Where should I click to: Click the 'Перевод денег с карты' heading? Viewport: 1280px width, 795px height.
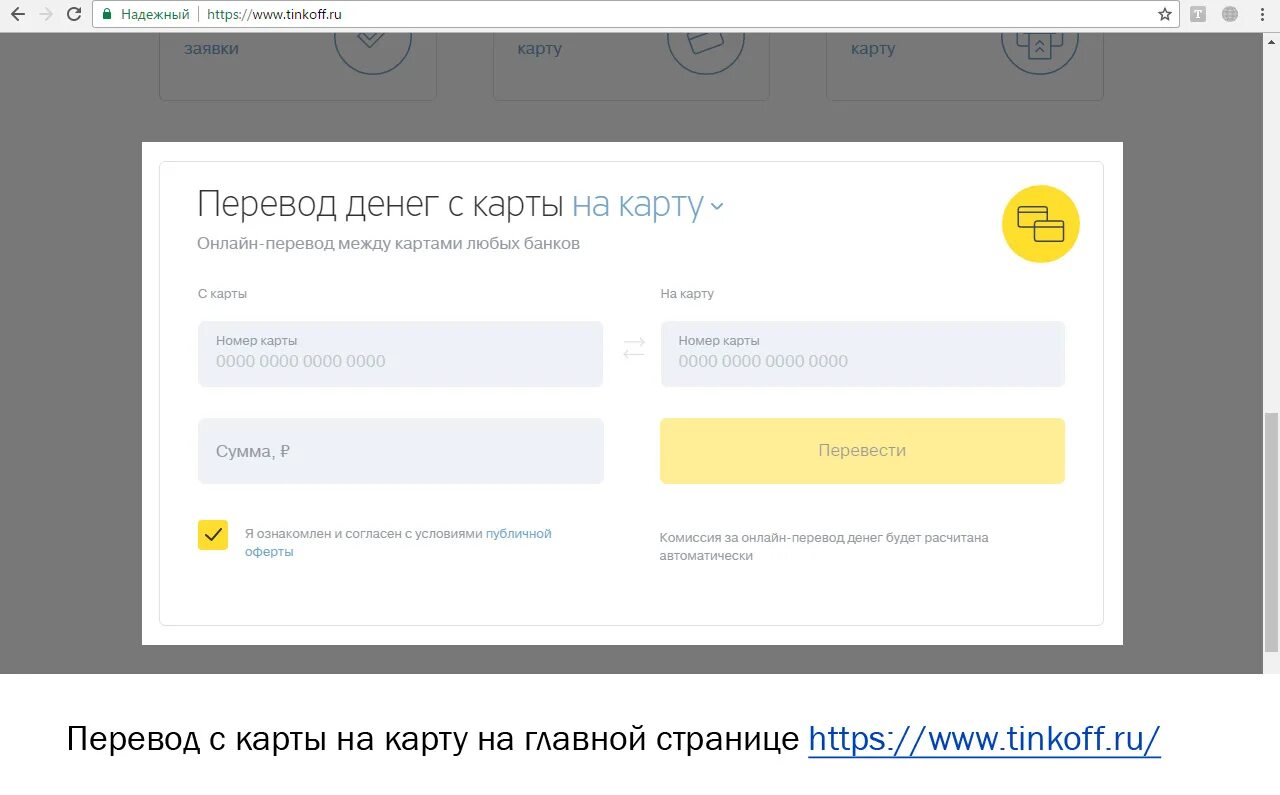point(380,204)
